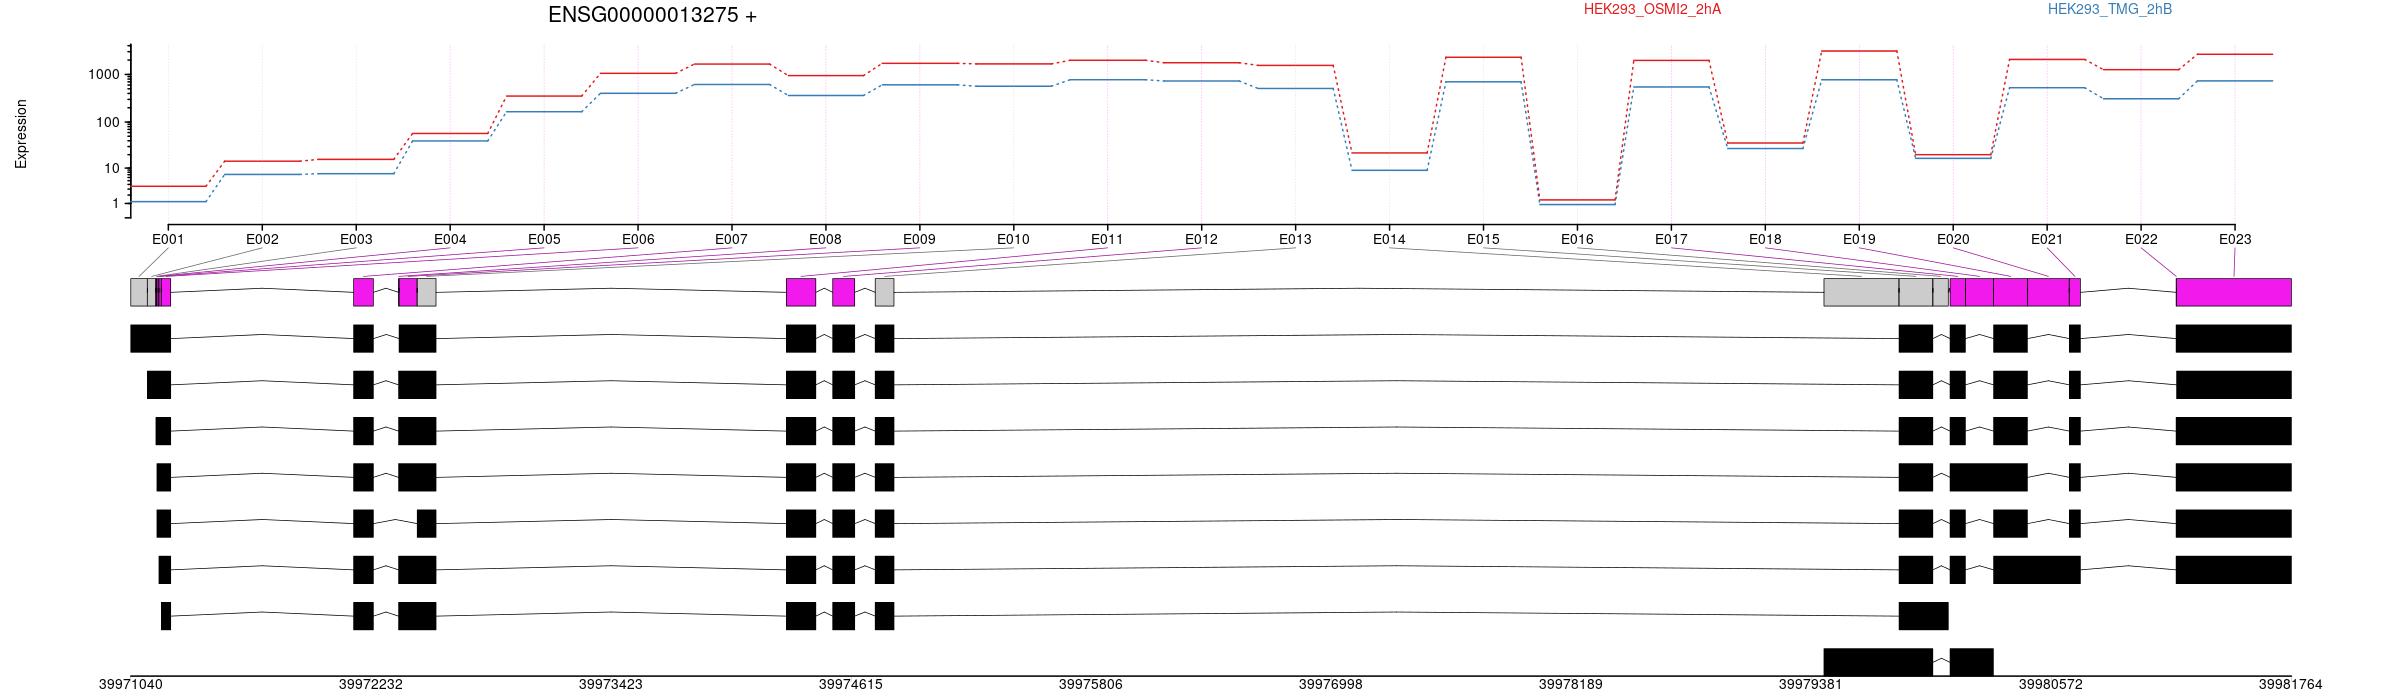Click exon label E010
Screen dimensions: 2400x700
(x=1013, y=239)
